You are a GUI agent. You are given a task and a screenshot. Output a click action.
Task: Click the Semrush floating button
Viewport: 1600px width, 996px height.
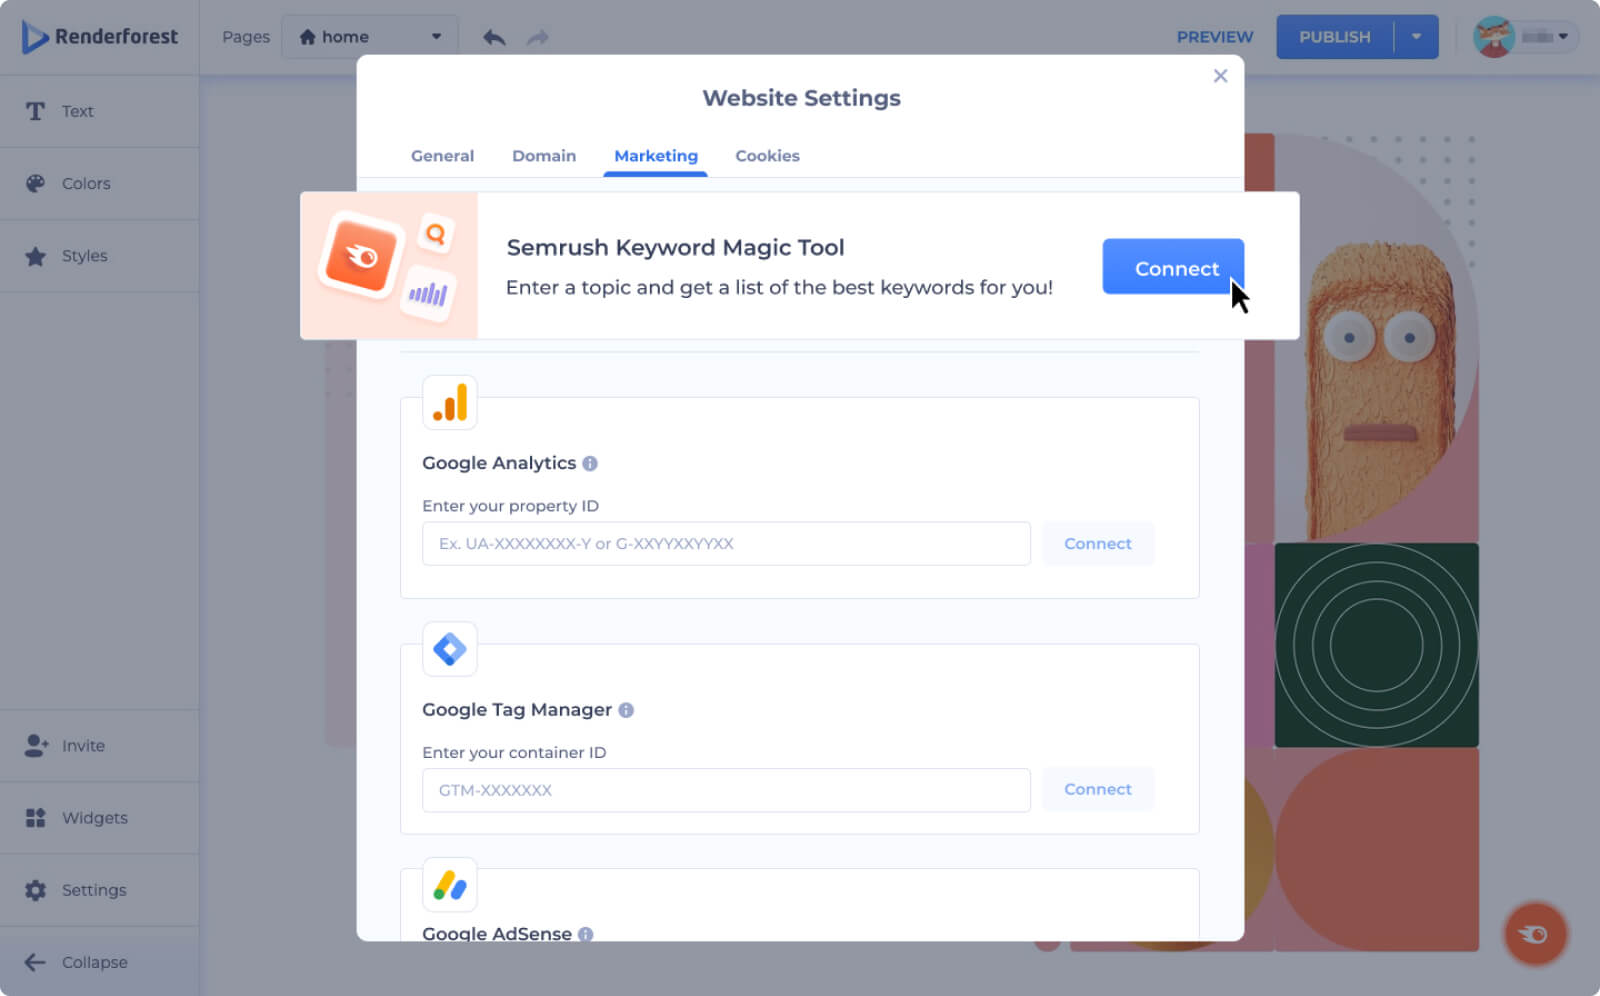tap(1535, 934)
